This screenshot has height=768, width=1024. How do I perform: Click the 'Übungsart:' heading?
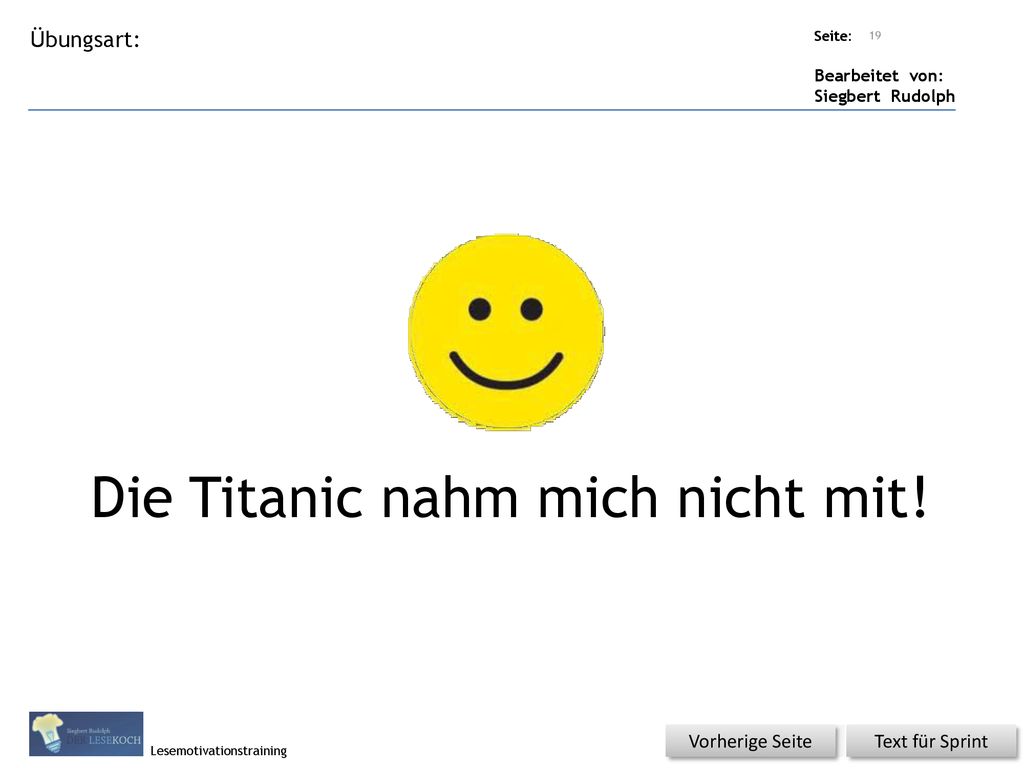85,40
